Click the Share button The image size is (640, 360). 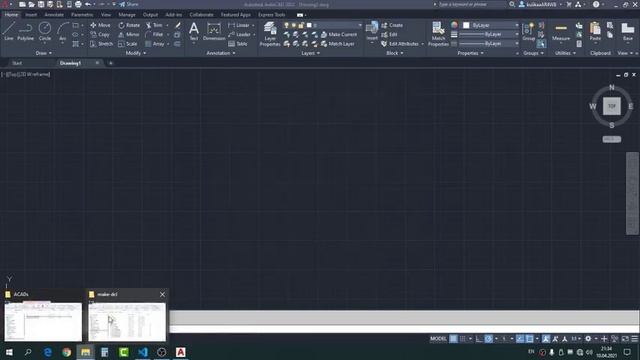[129, 4]
